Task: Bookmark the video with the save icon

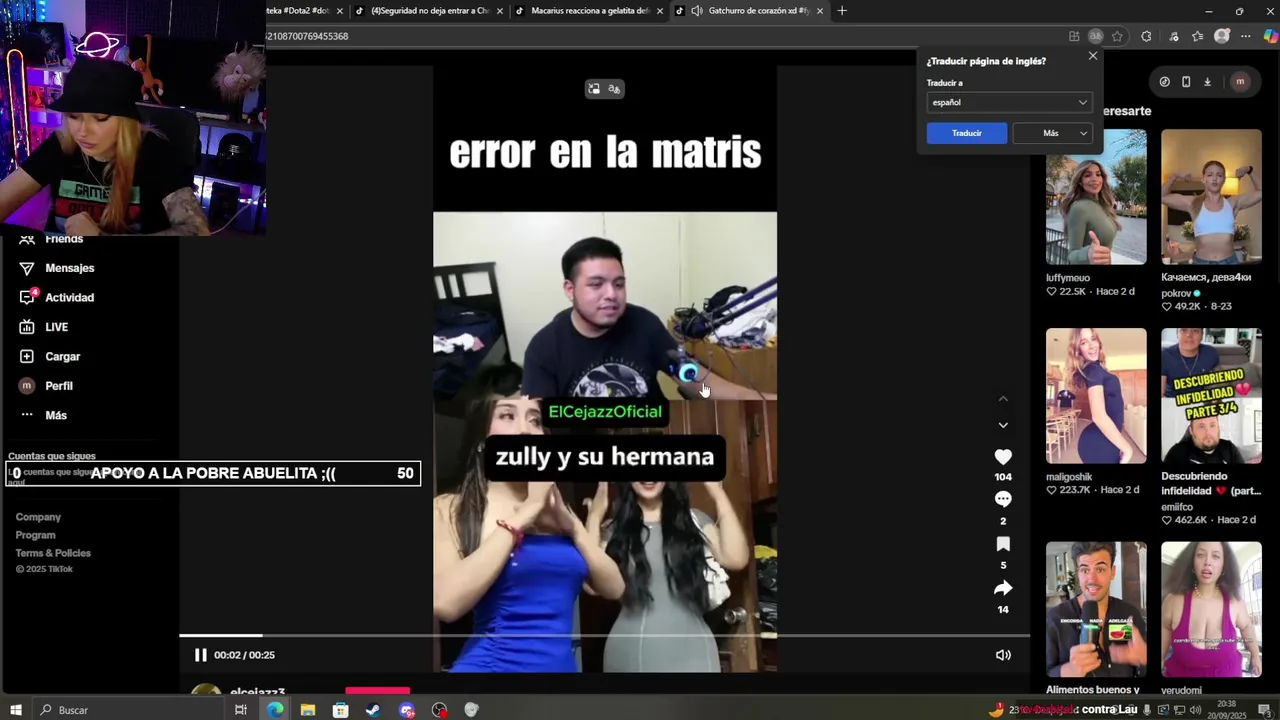Action: click(1003, 544)
